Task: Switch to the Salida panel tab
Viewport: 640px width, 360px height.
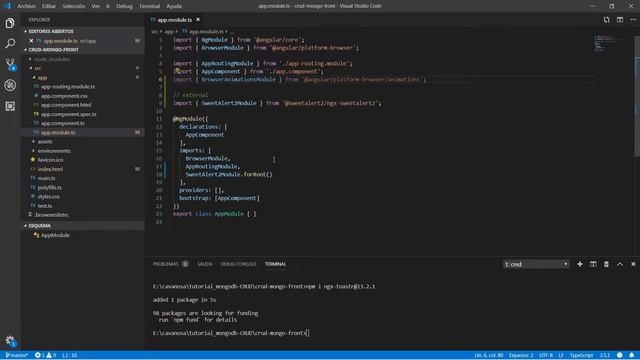Action: (204, 264)
